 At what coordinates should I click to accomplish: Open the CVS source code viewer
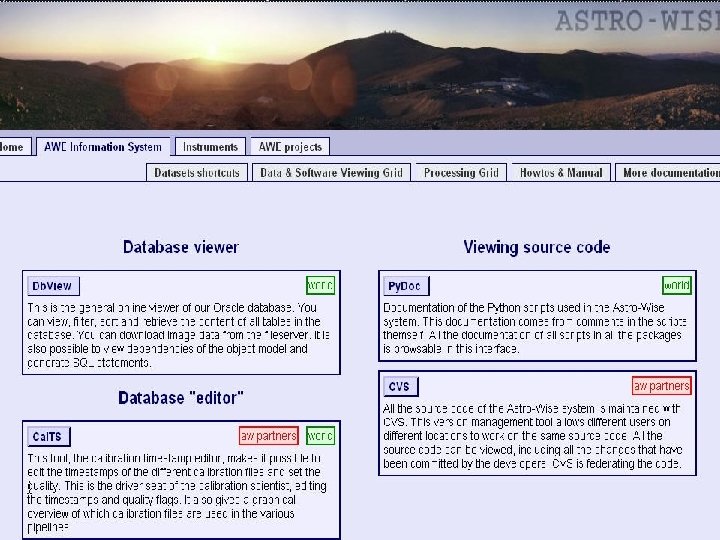coord(400,386)
